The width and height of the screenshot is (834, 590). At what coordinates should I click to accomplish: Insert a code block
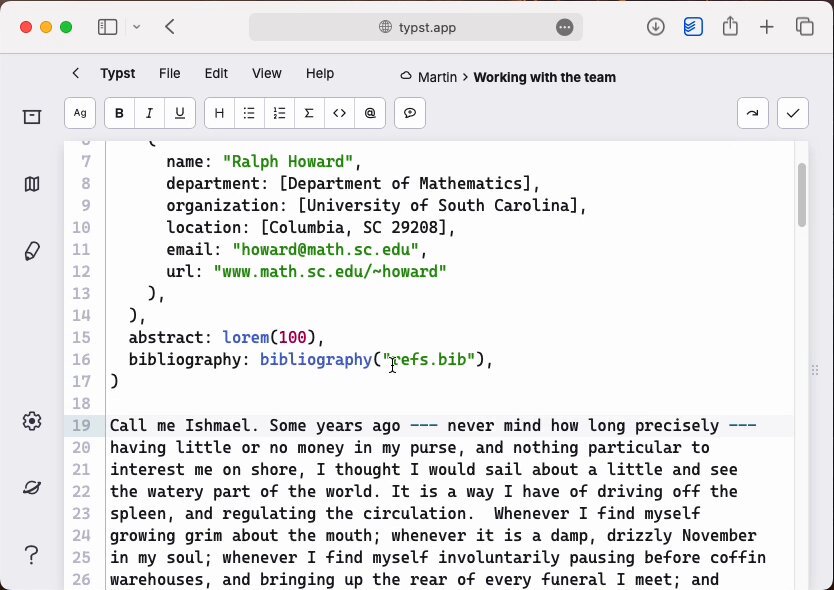[x=339, y=113]
